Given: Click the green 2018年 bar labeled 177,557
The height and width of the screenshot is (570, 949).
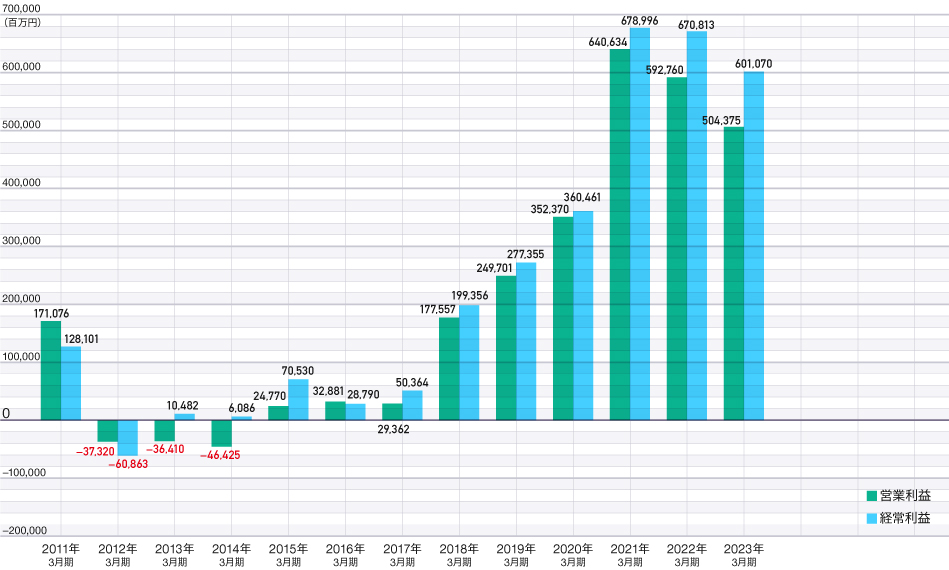Looking at the screenshot, I should pyautogui.click(x=449, y=368).
